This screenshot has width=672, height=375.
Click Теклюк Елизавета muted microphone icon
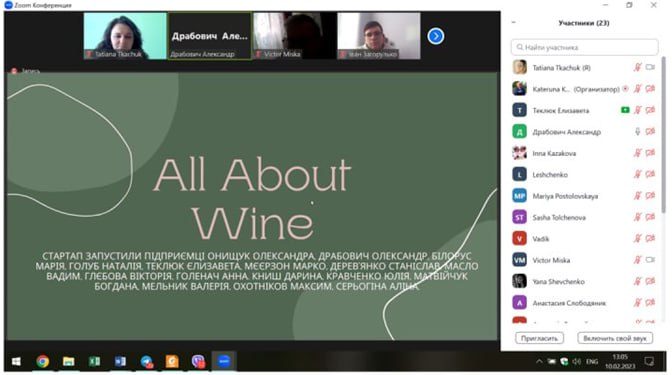(x=638, y=110)
